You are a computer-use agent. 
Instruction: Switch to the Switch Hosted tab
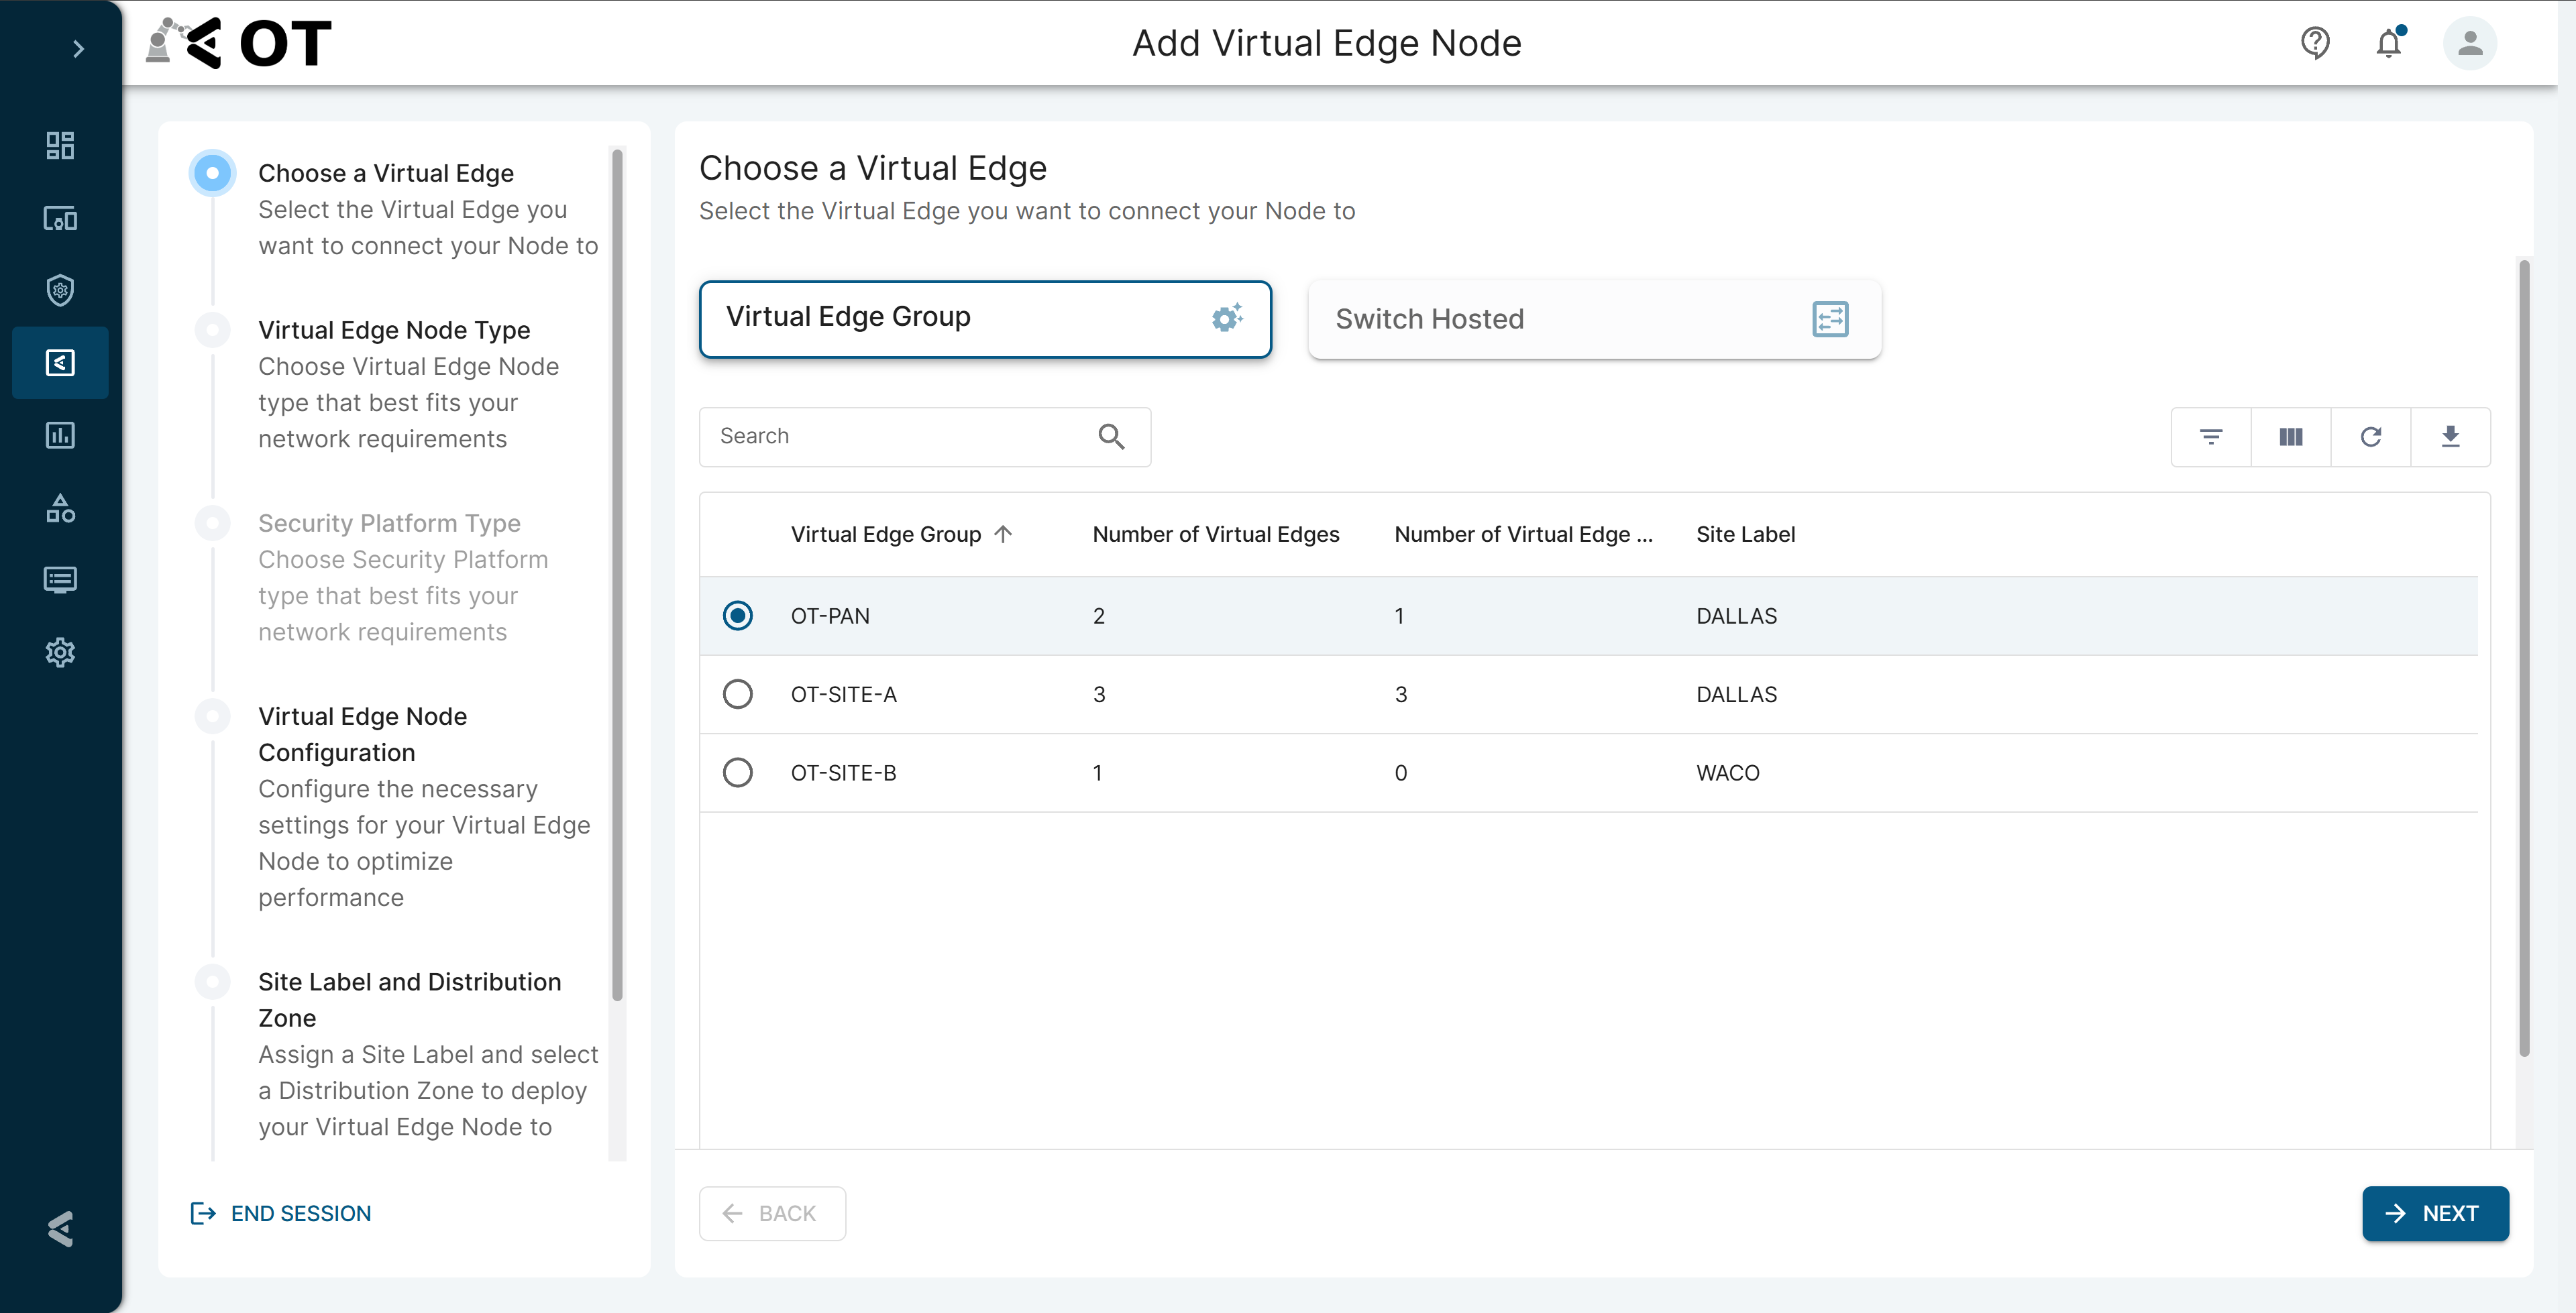[x=1594, y=319]
